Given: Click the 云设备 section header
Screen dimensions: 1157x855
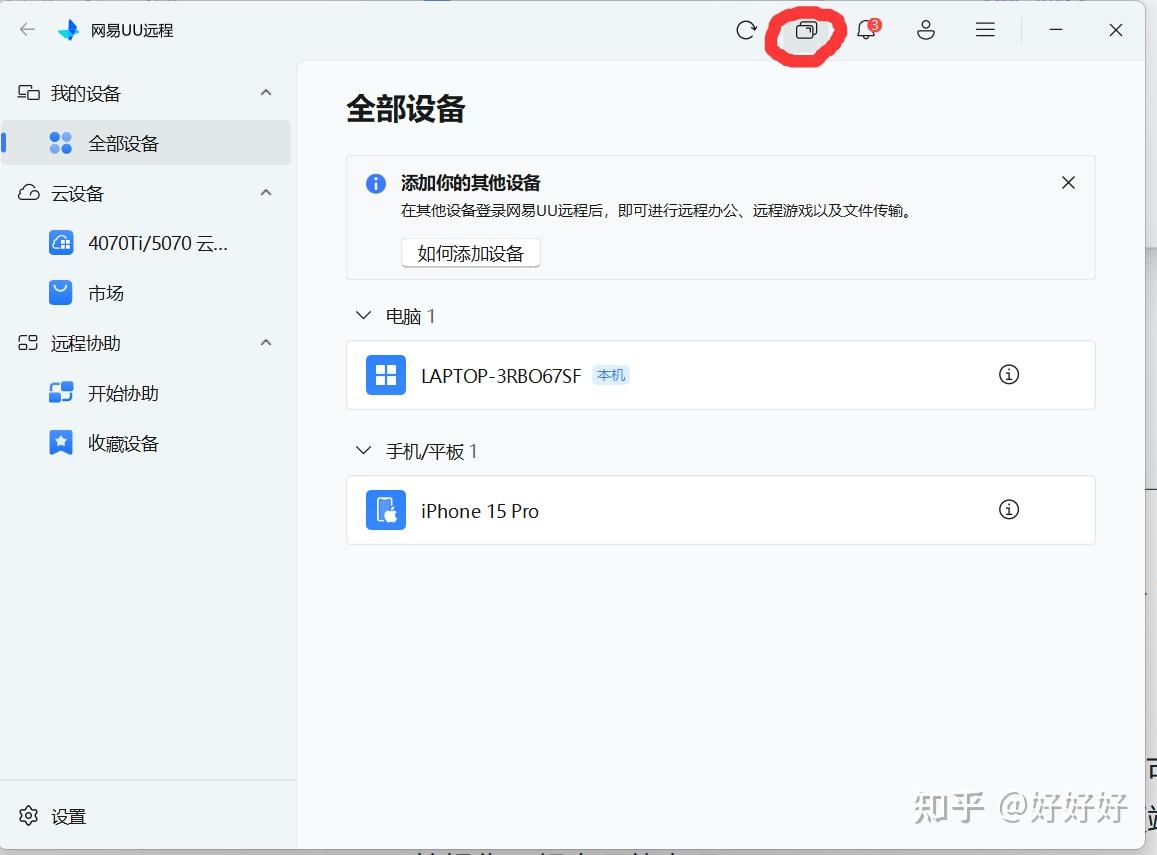Looking at the screenshot, I should [146, 193].
